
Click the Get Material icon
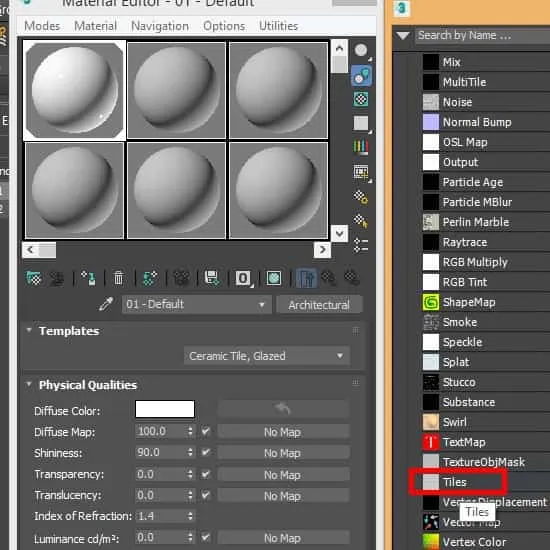click(x=34, y=279)
